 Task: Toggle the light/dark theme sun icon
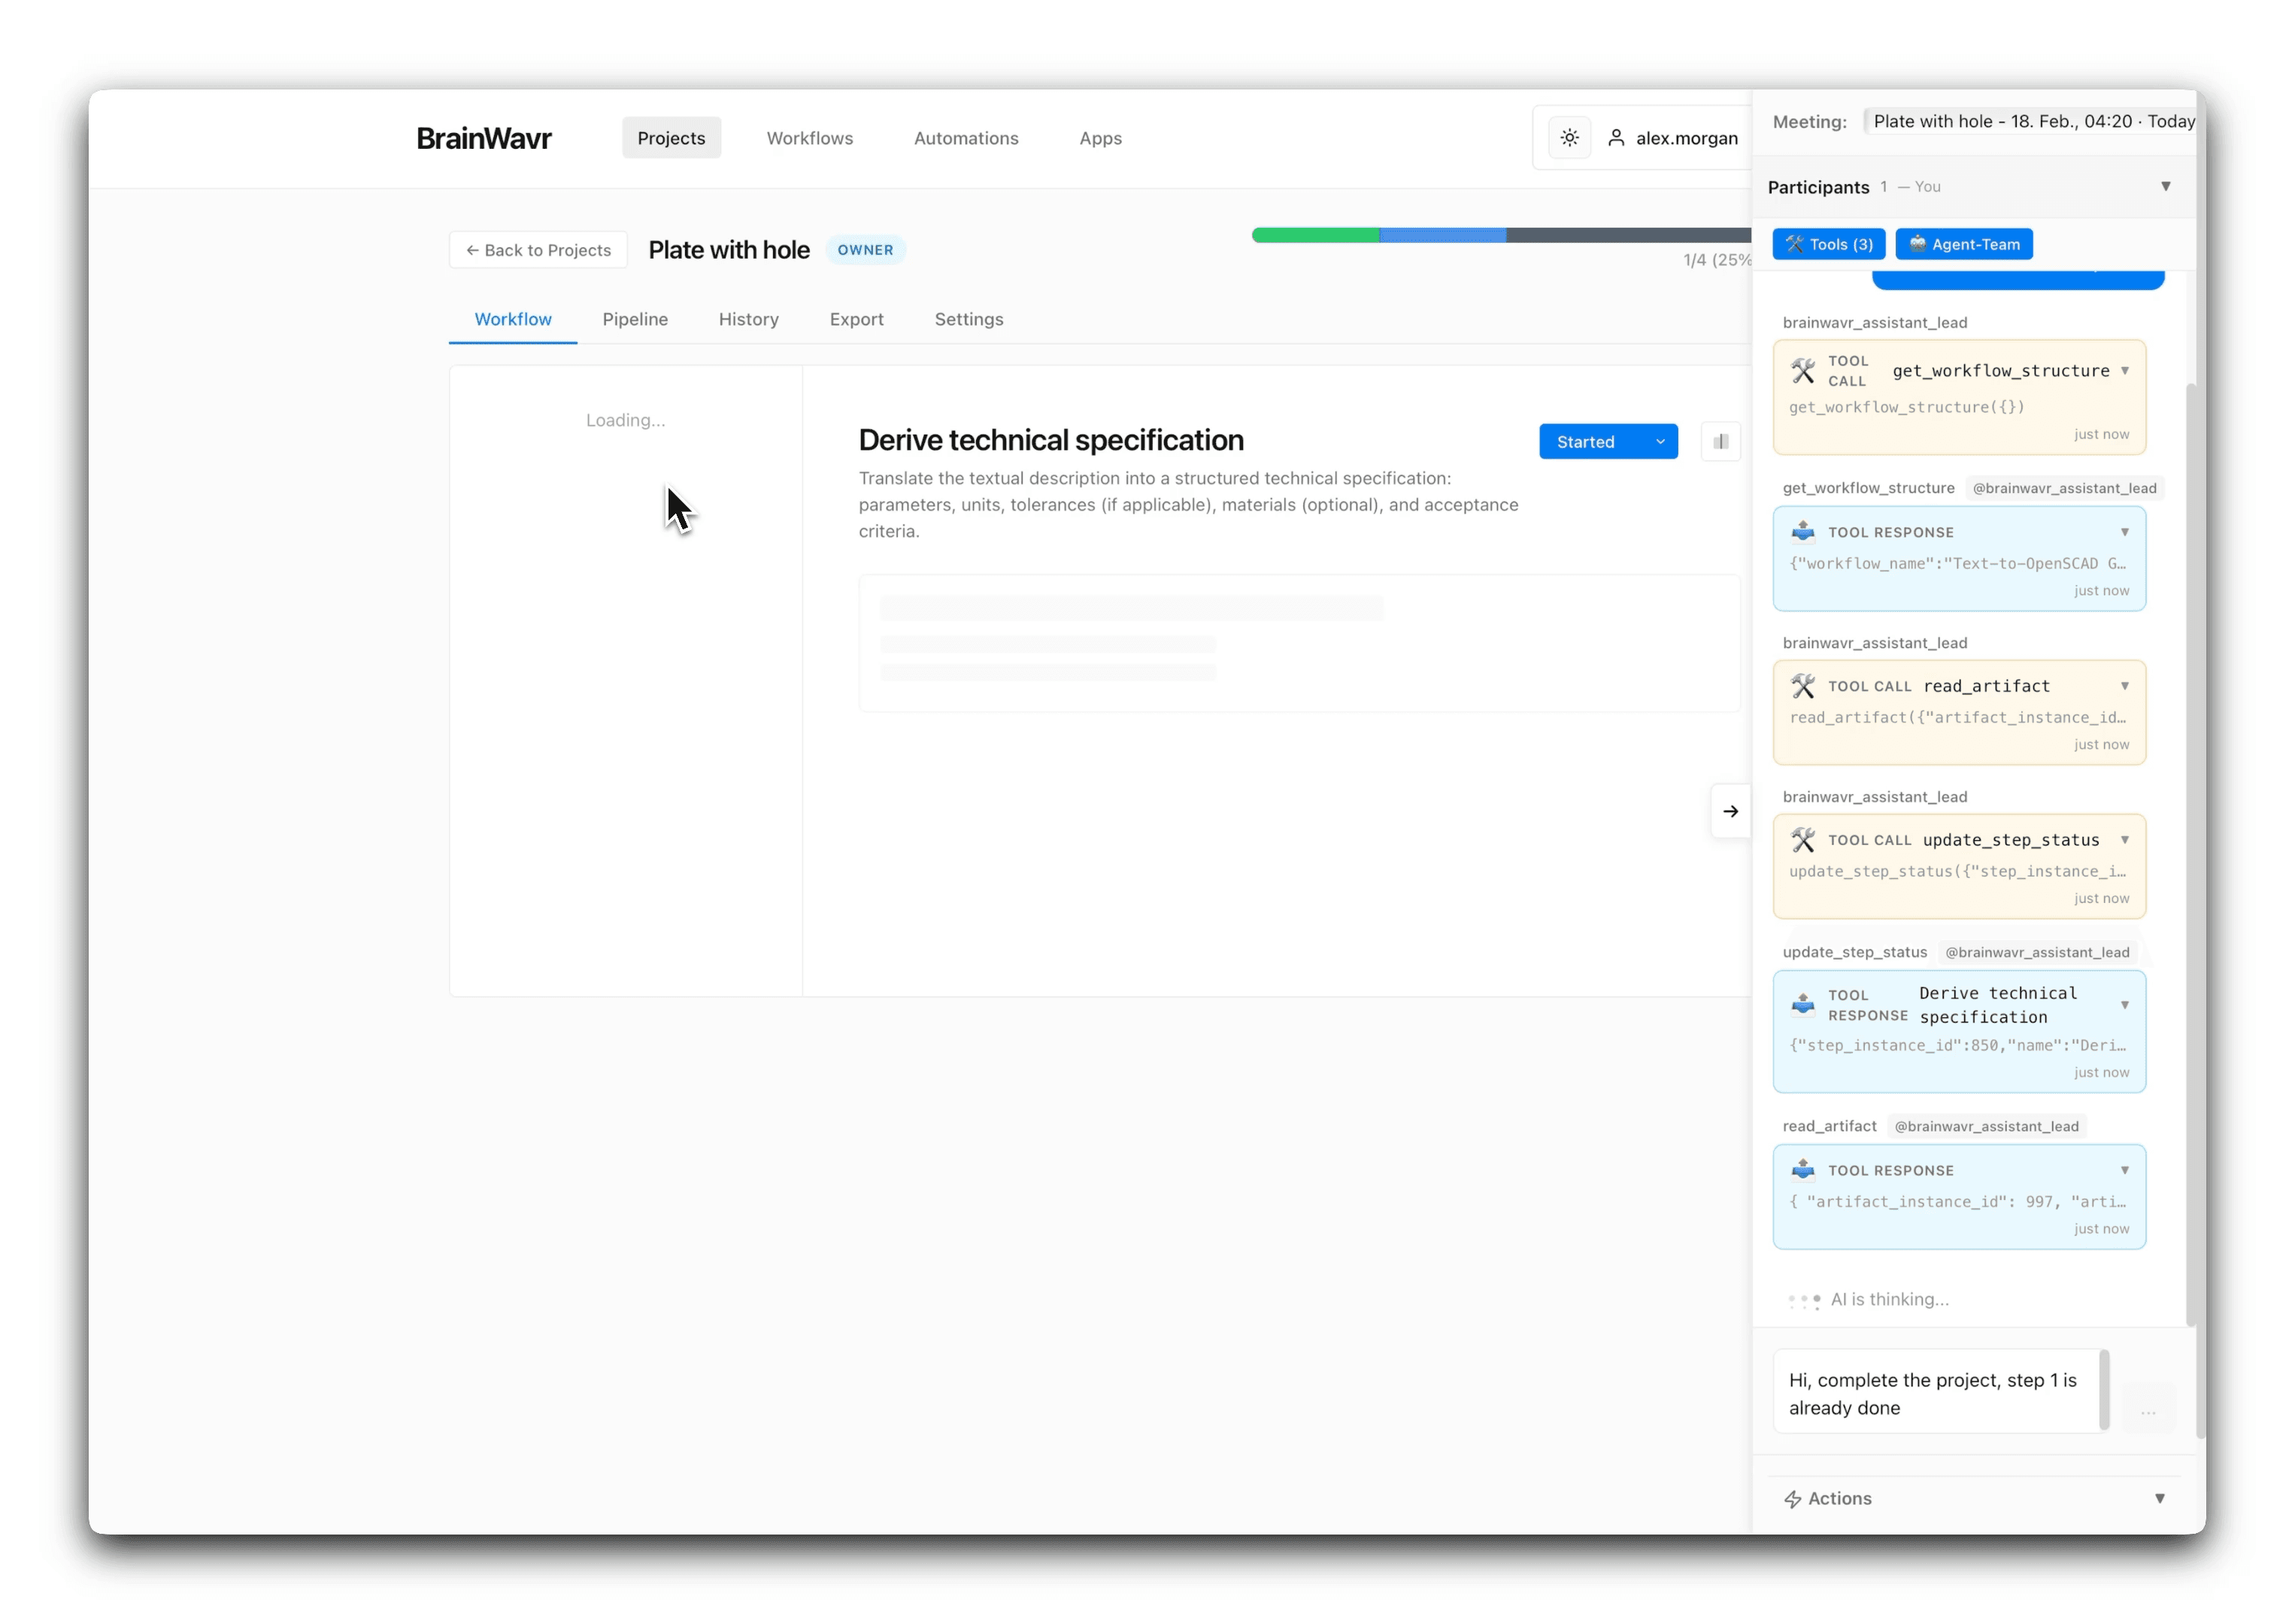pos(1569,138)
